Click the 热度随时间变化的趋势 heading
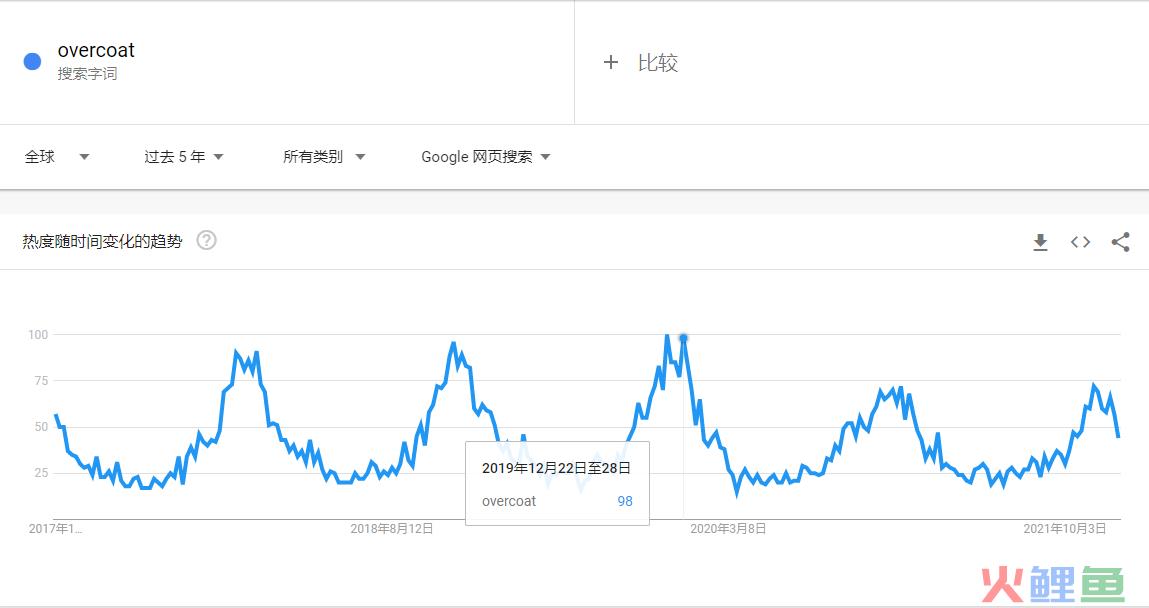The height and width of the screenshot is (608, 1149). pyautogui.click(x=102, y=241)
